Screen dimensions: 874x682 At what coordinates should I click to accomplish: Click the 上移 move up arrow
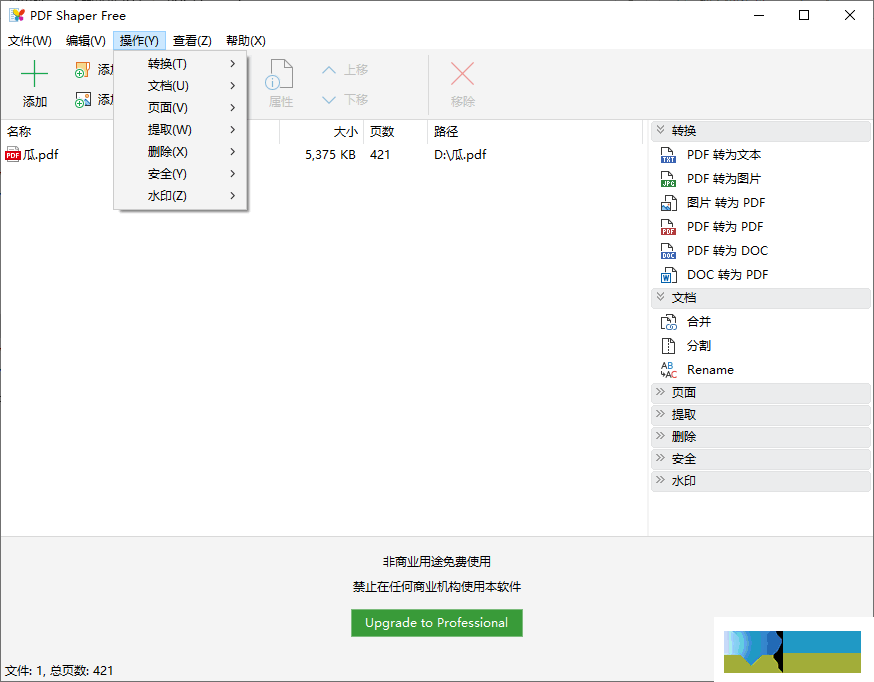(329, 70)
